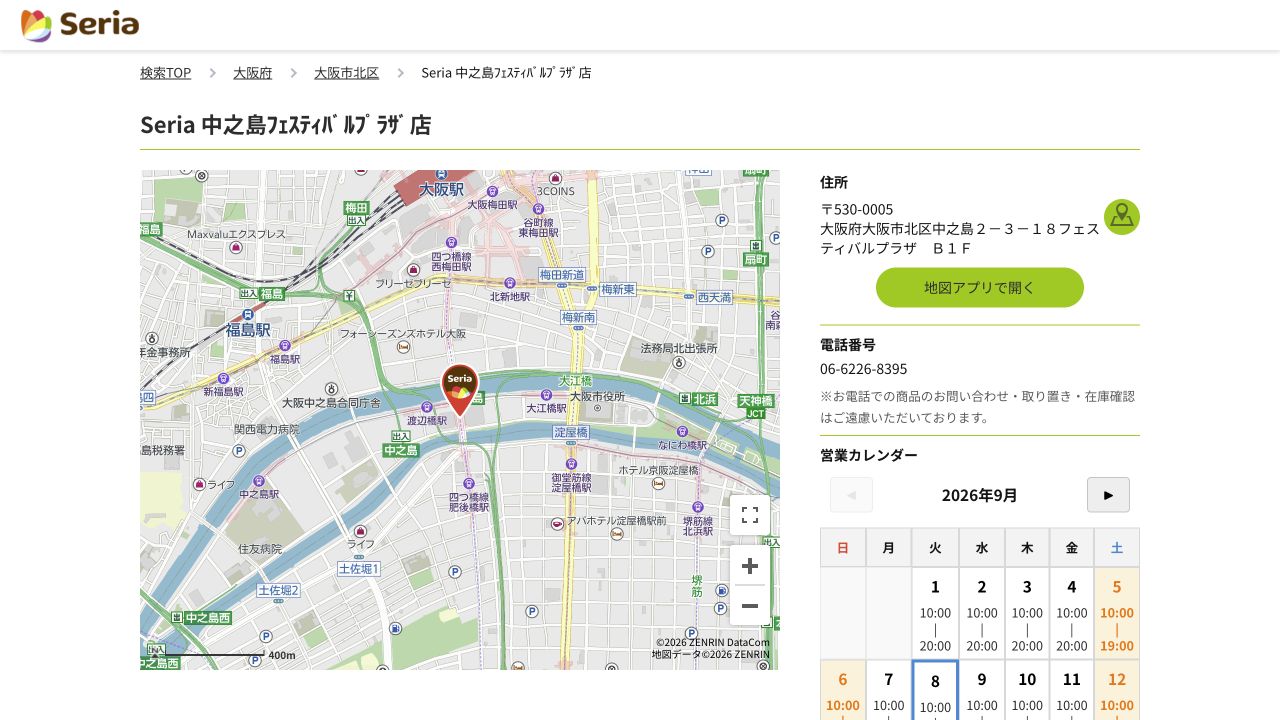
Task: Select Sunday day 6 in the calendar
Action: click(x=843, y=690)
